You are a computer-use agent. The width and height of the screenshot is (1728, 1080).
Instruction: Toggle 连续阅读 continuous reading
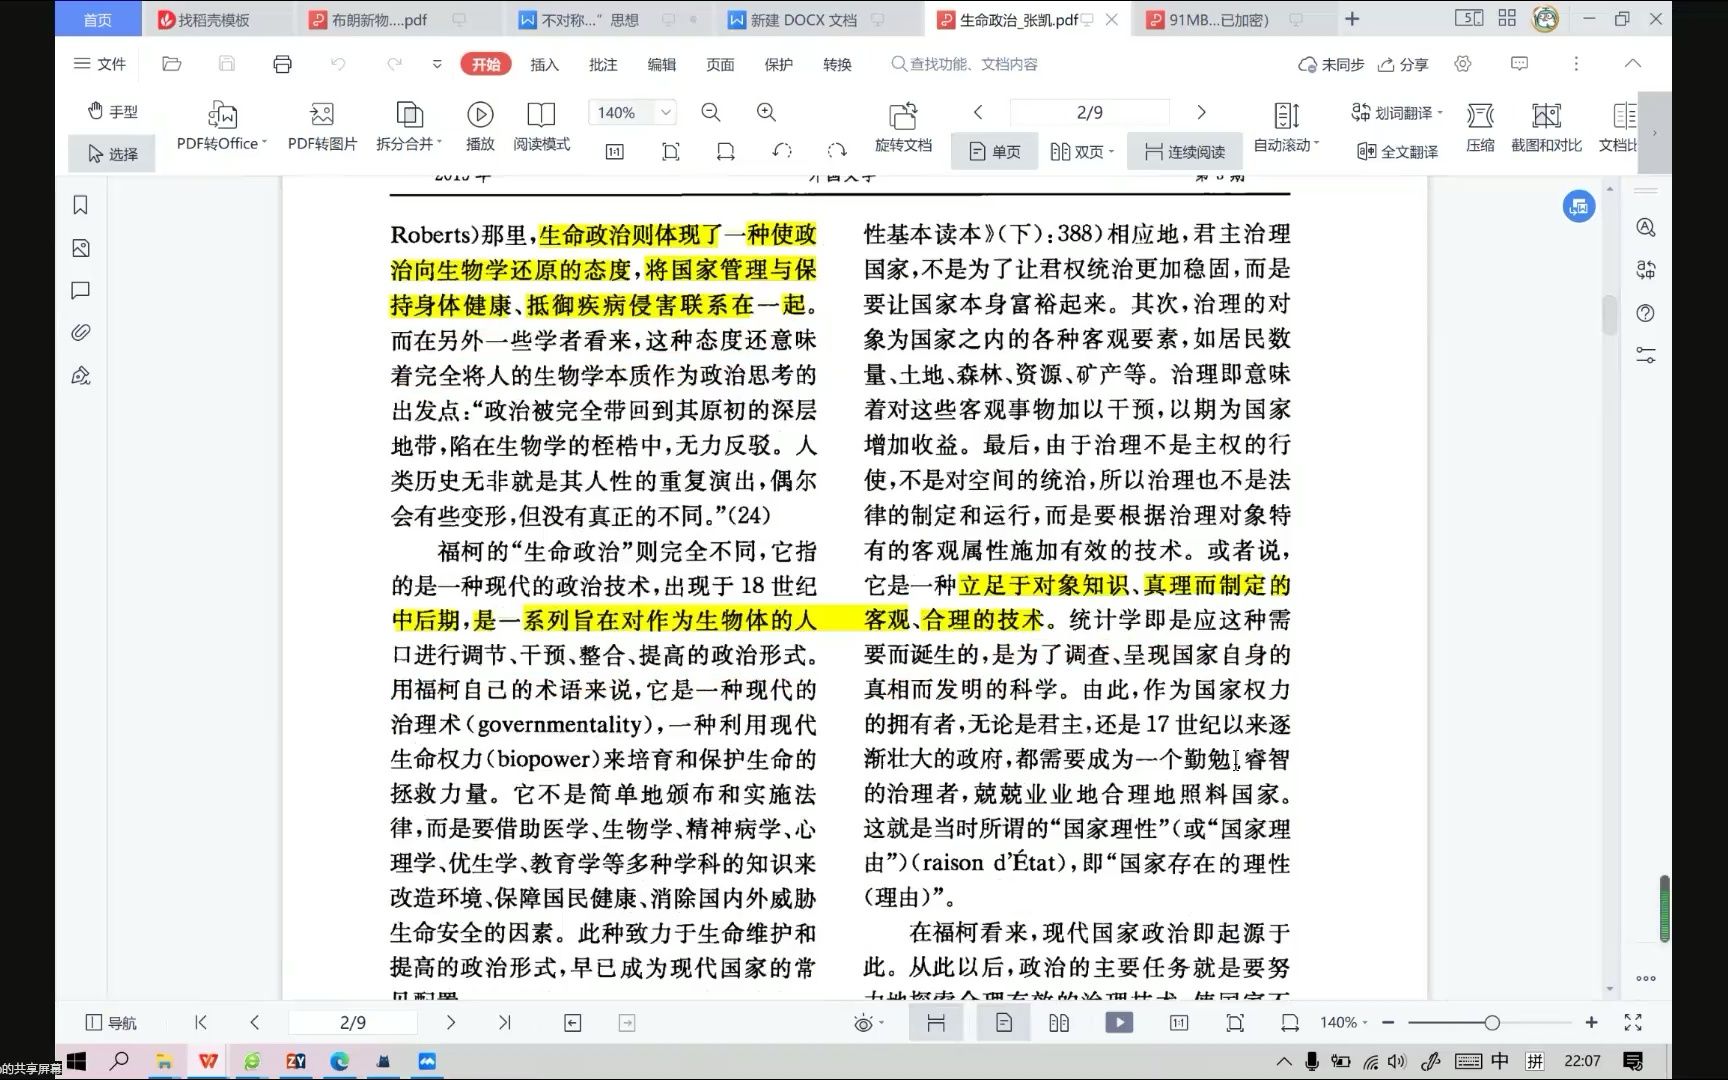1184,151
